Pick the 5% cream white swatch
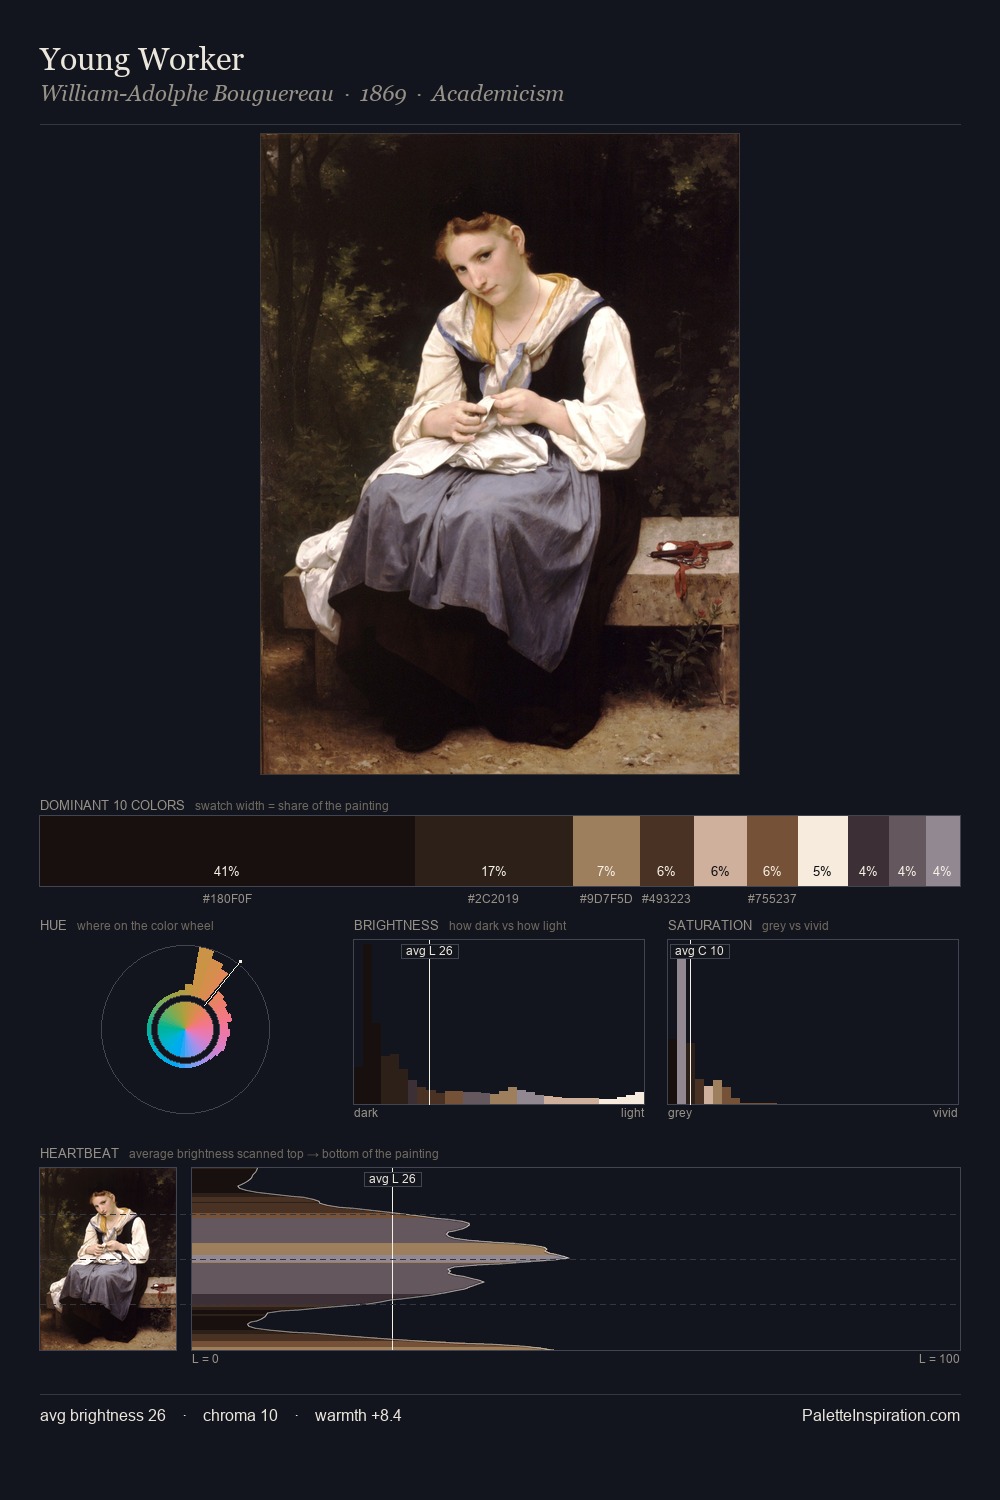The height and width of the screenshot is (1500, 1000). point(822,851)
